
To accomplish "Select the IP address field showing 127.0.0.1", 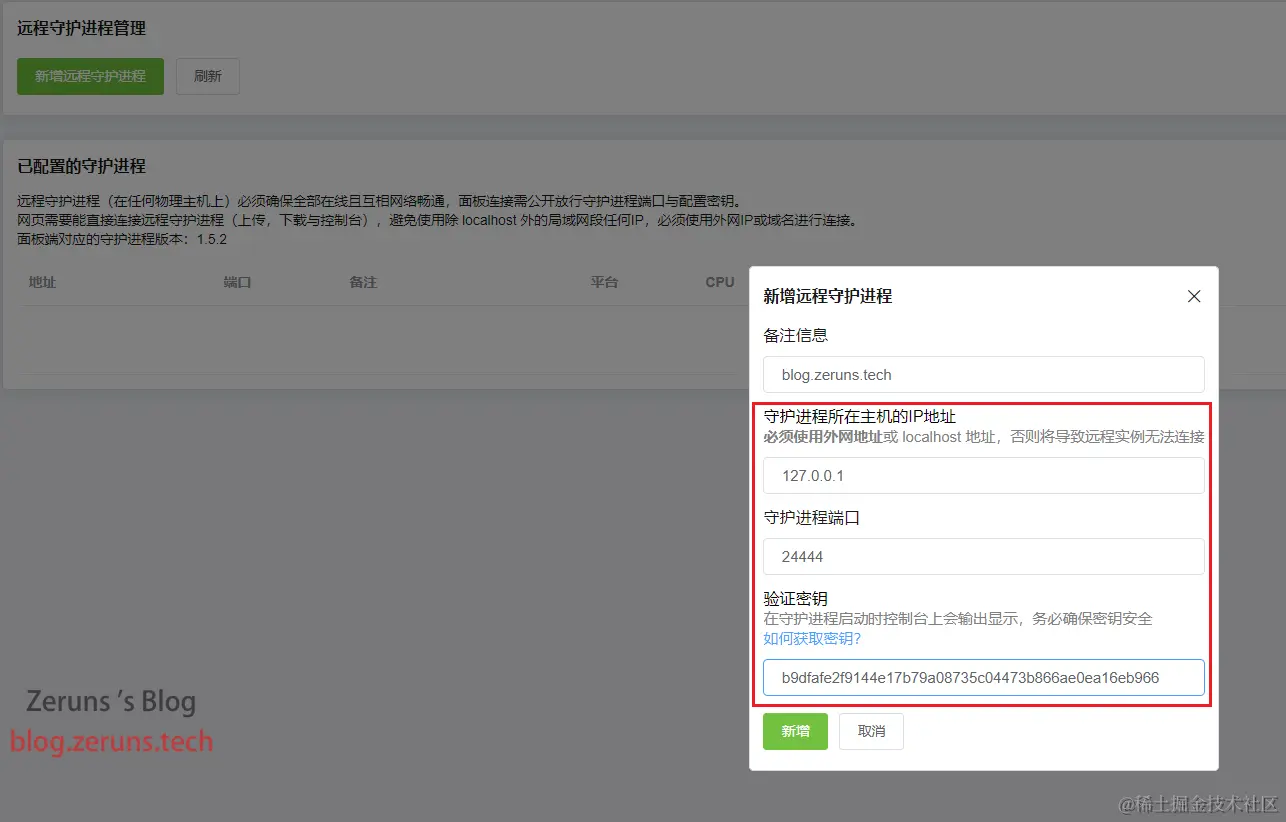I will pos(983,475).
